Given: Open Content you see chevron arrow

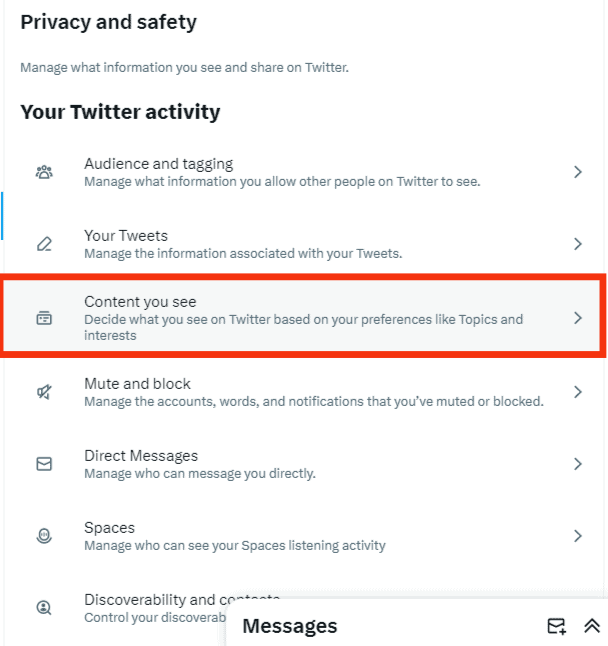Looking at the screenshot, I should click(577, 318).
